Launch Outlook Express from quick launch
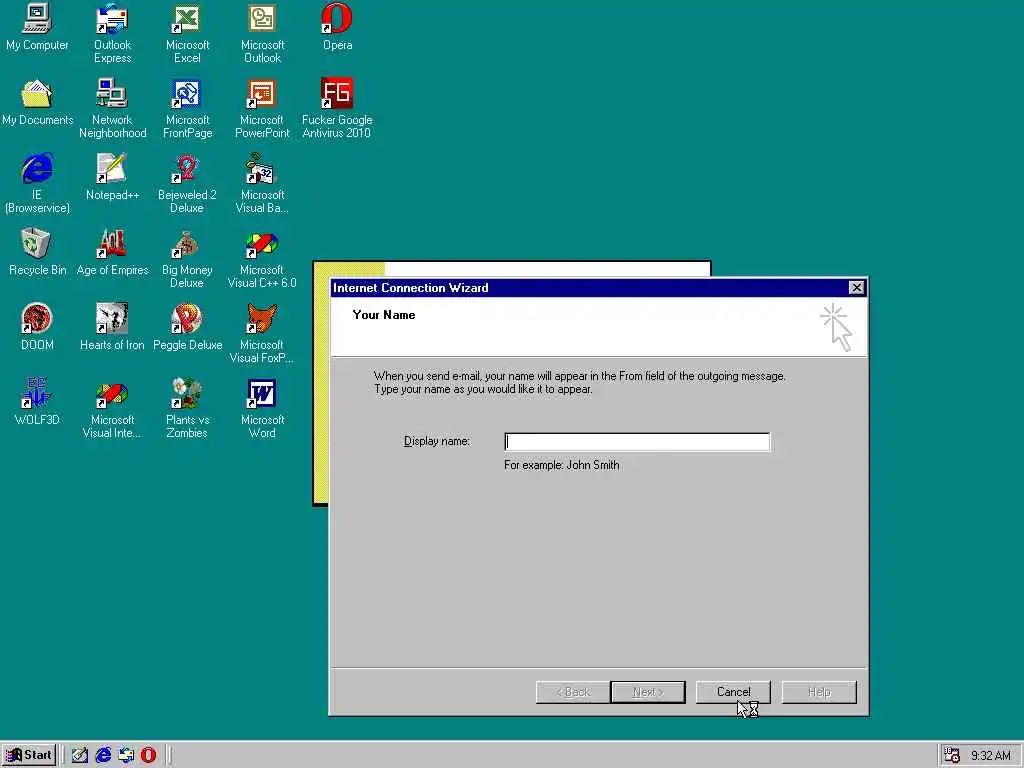 [126, 755]
